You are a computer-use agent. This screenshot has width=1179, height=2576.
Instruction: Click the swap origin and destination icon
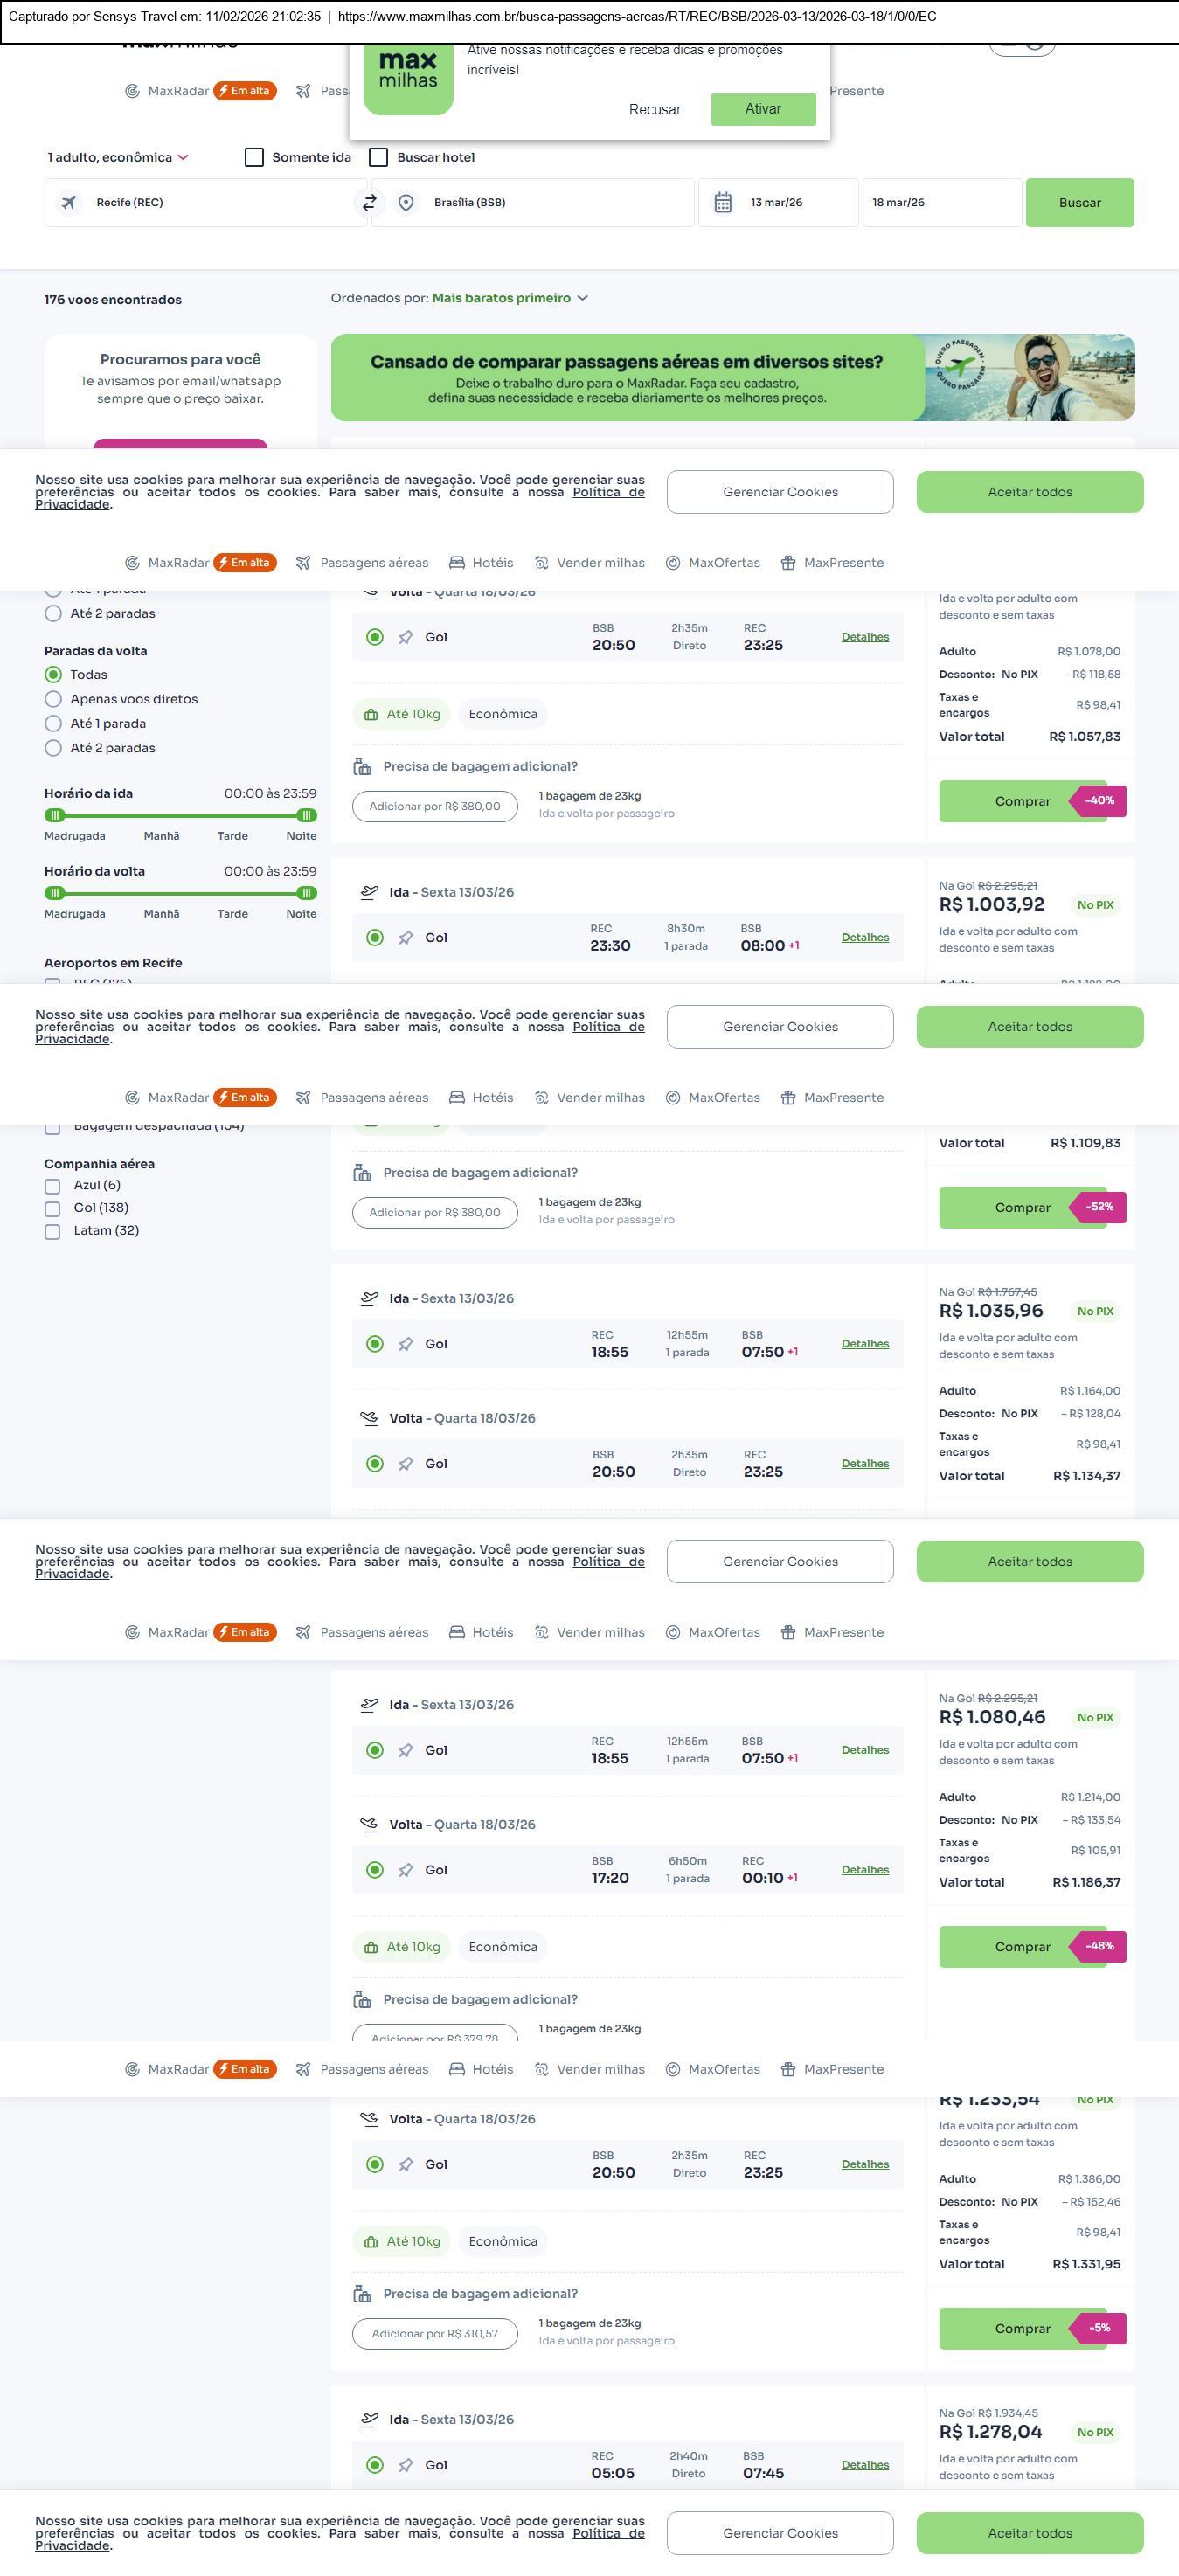(x=369, y=203)
